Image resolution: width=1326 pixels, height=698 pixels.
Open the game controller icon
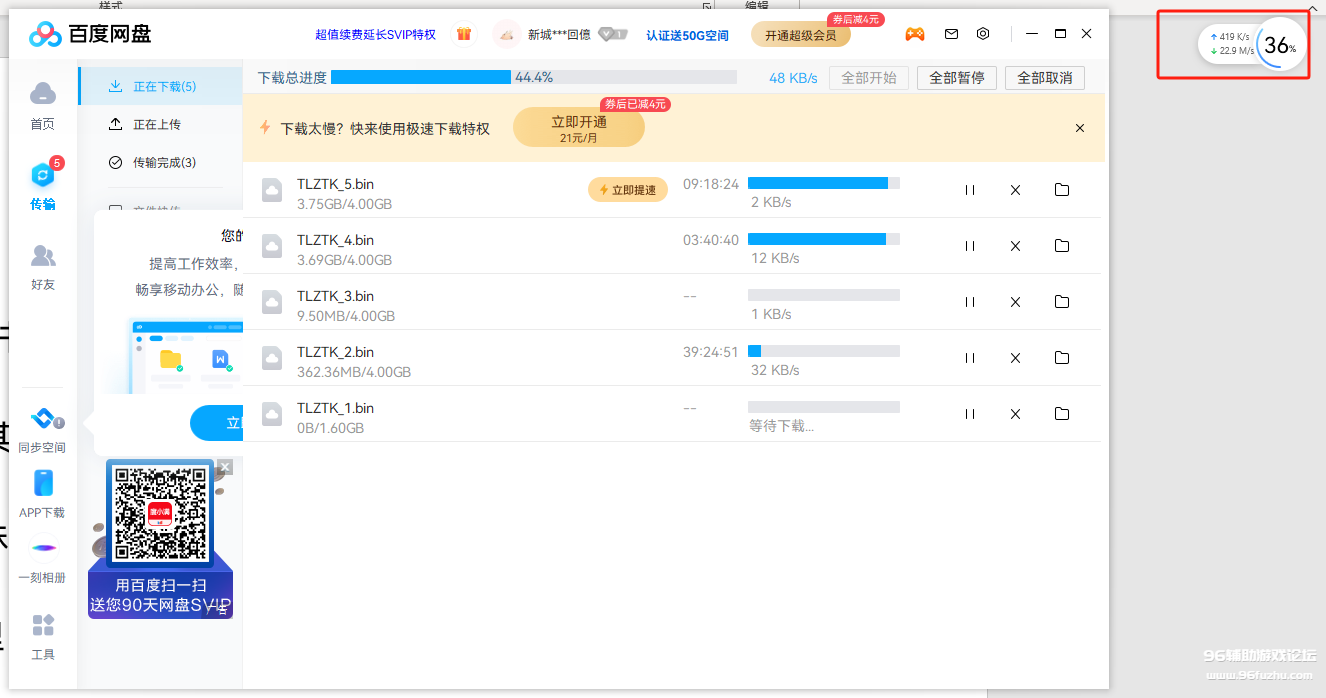(x=915, y=34)
